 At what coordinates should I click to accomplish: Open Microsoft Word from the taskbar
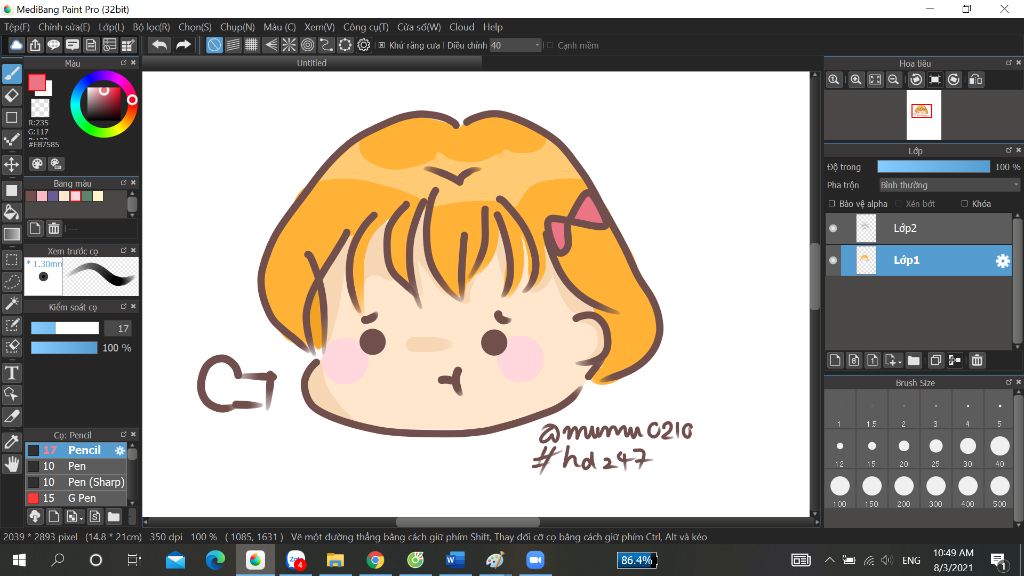(455, 560)
